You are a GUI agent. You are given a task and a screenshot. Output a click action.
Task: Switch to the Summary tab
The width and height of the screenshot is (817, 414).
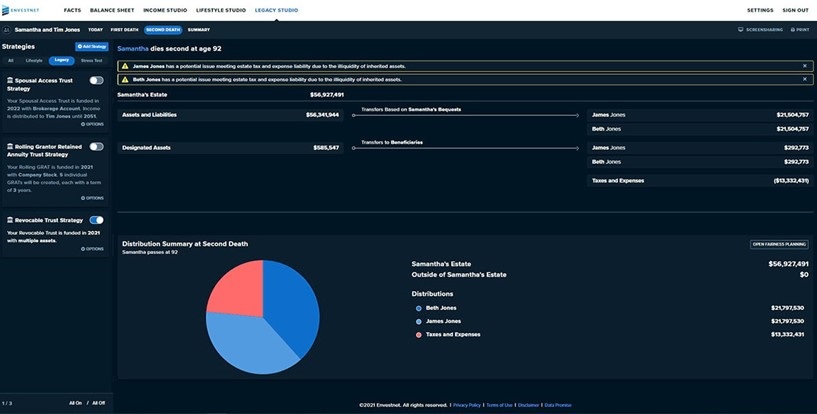[199, 30]
